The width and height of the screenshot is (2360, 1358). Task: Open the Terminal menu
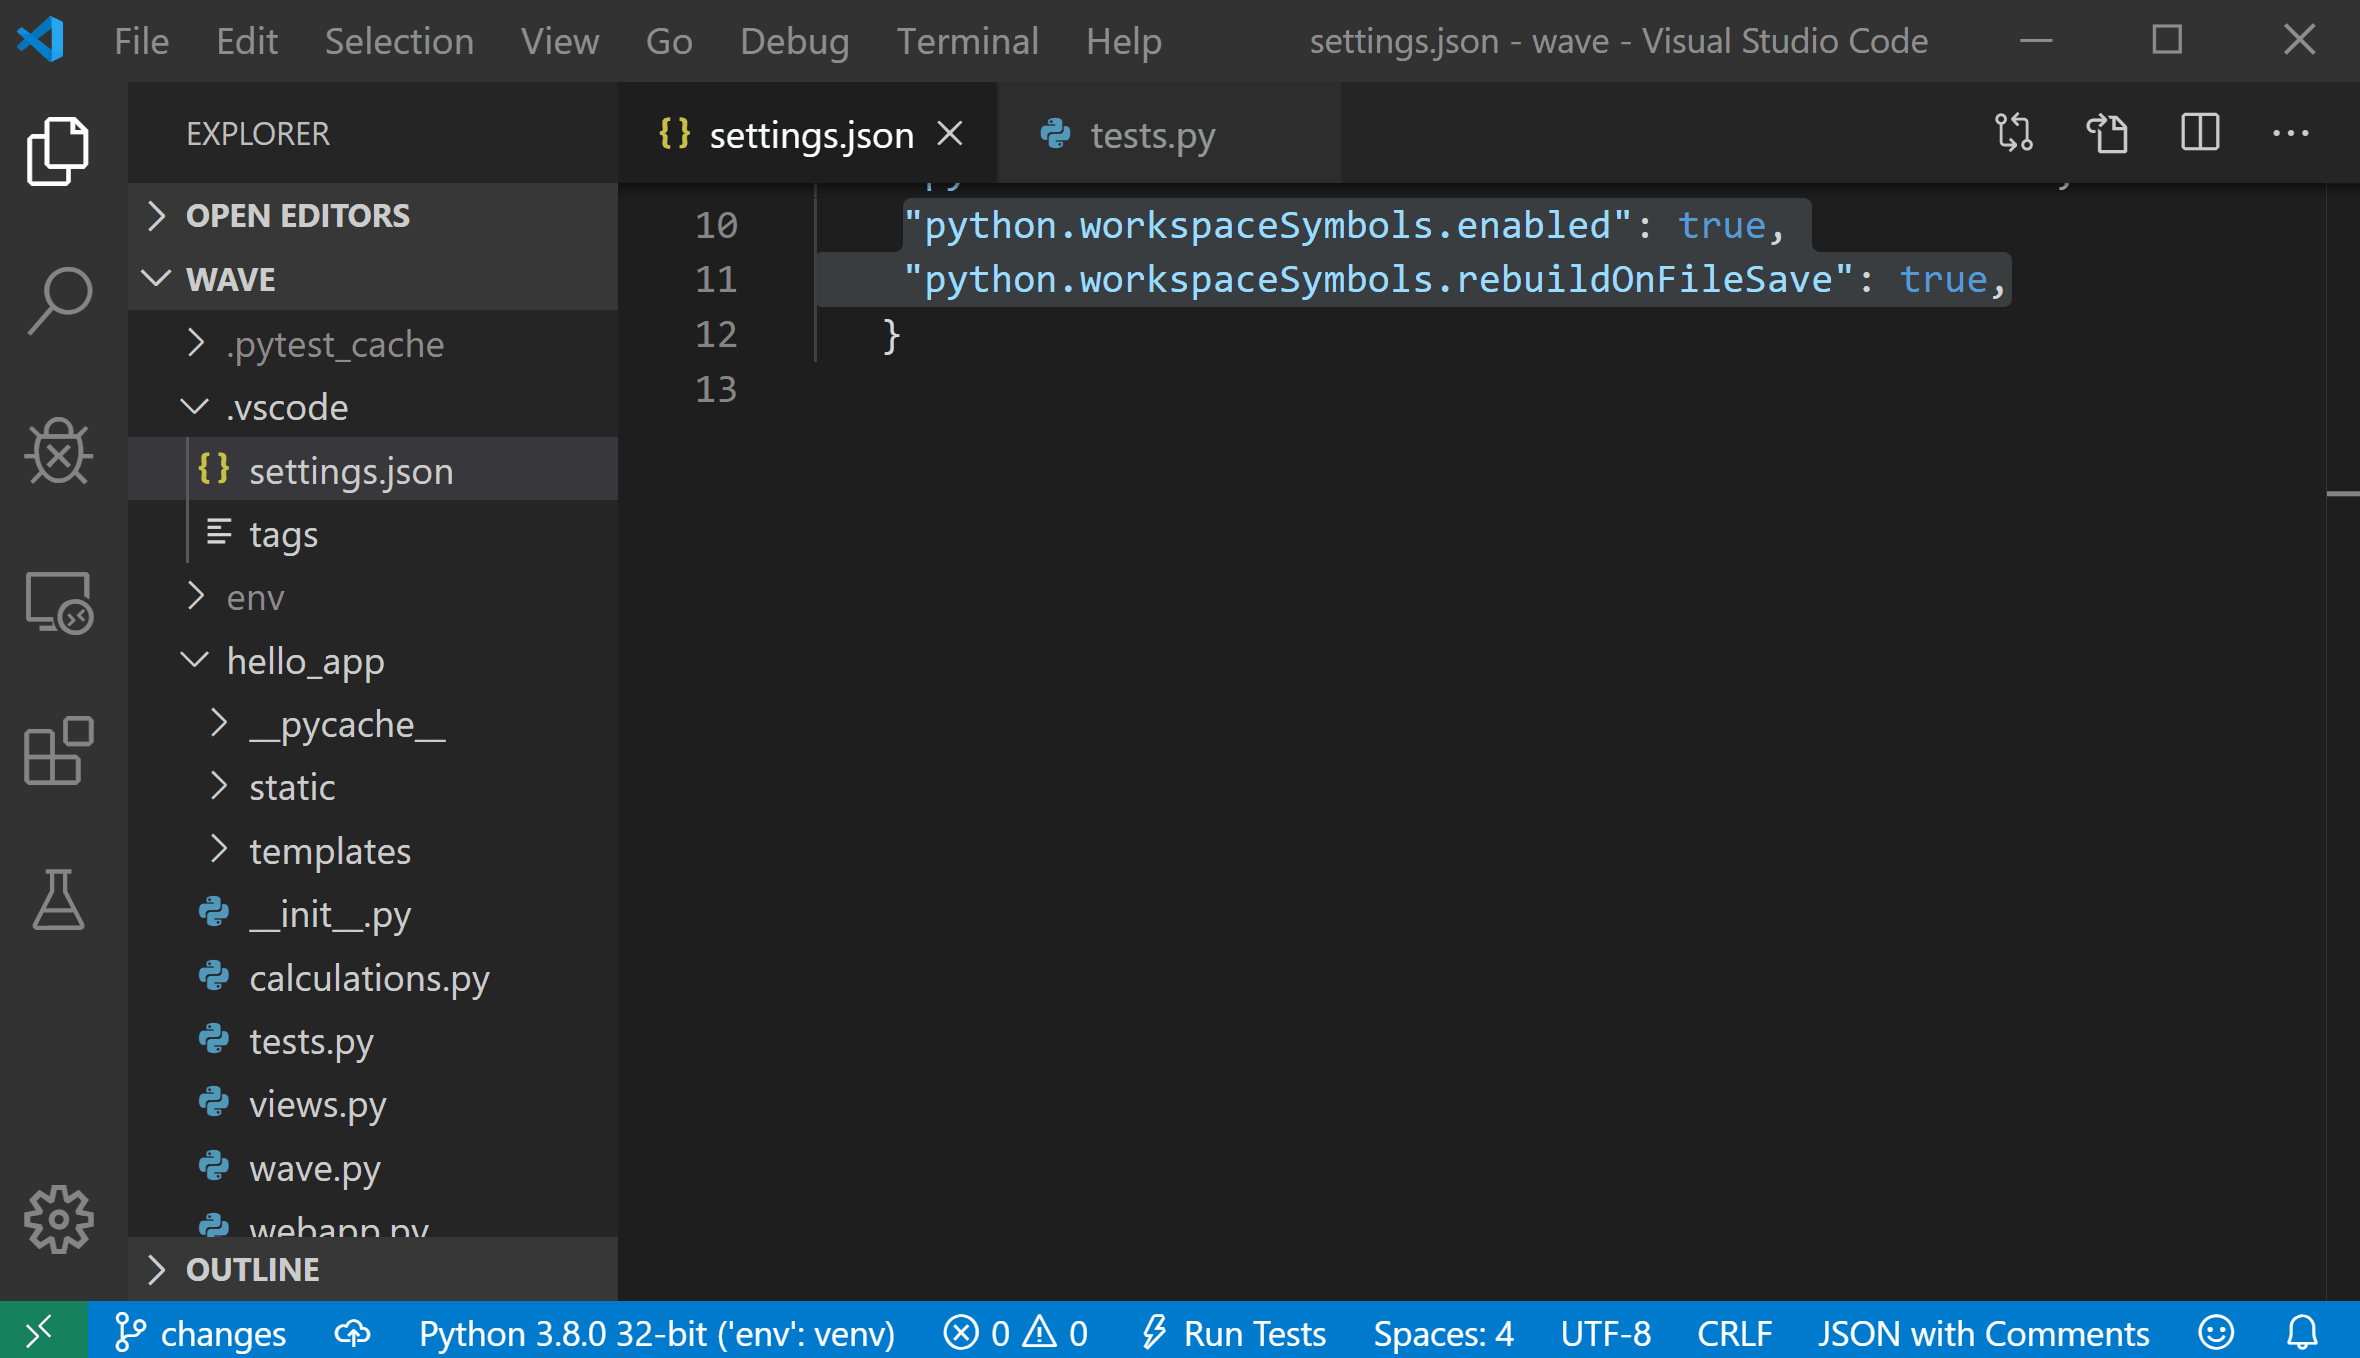pos(966,39)
